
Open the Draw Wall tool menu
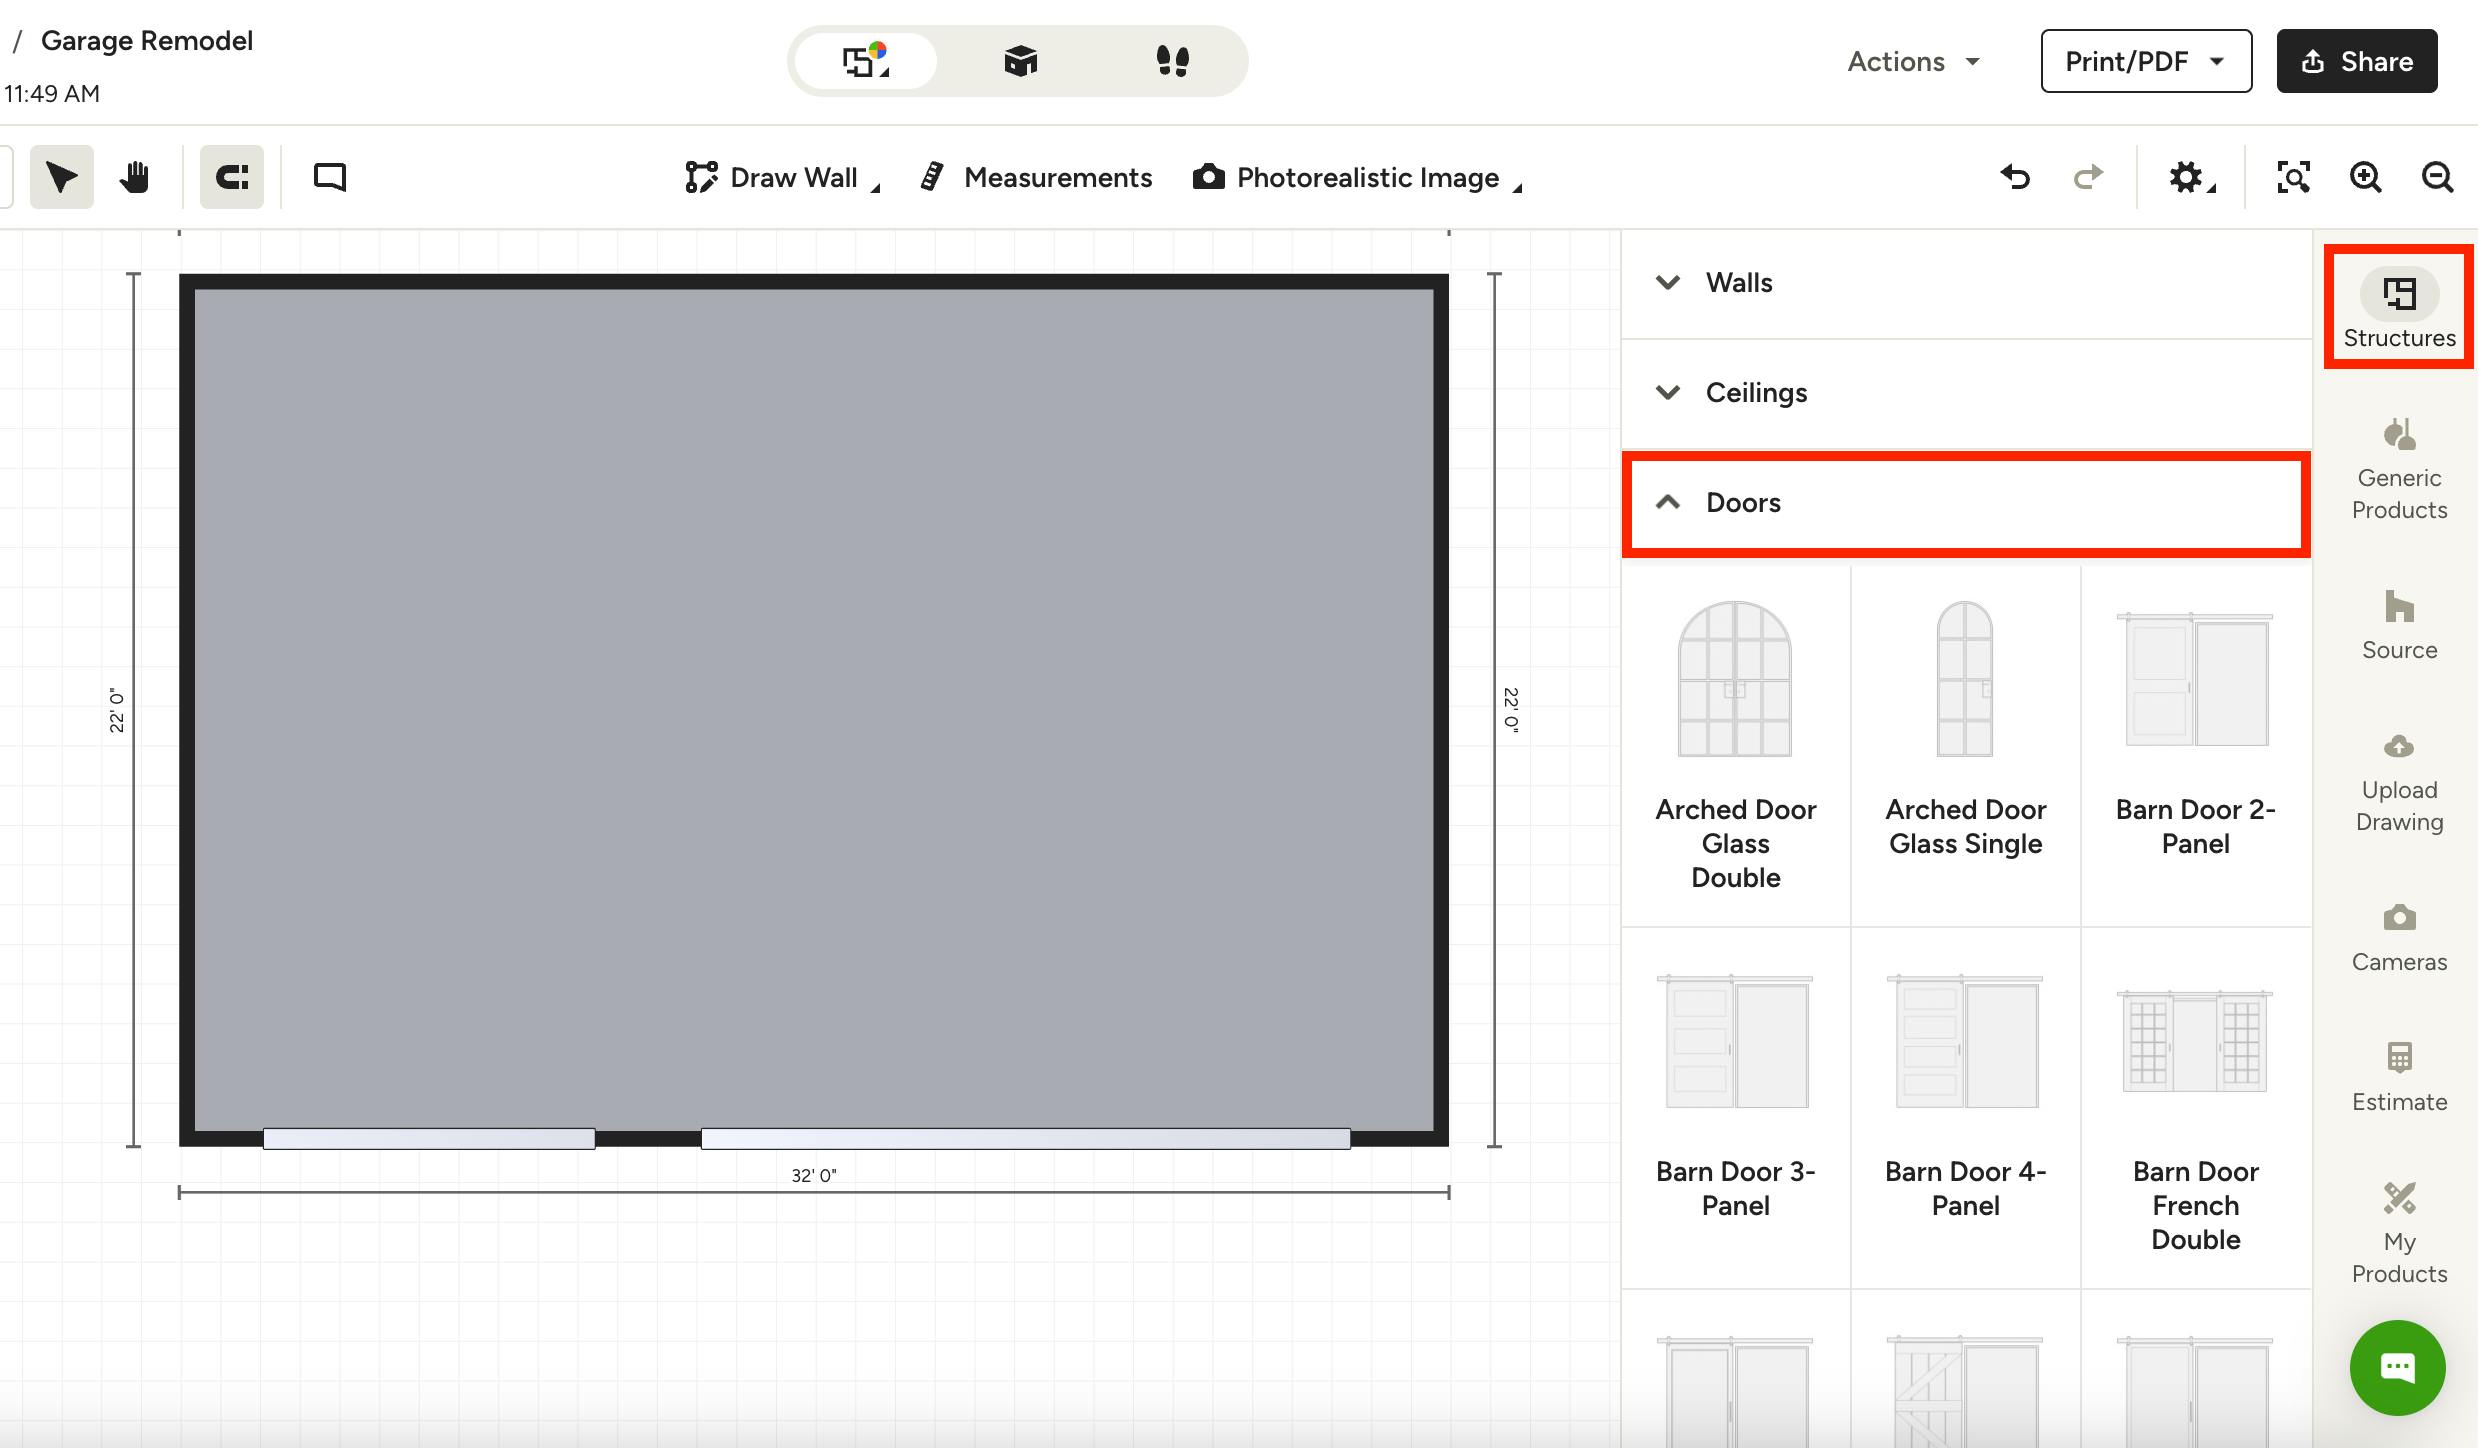(782, 177)
